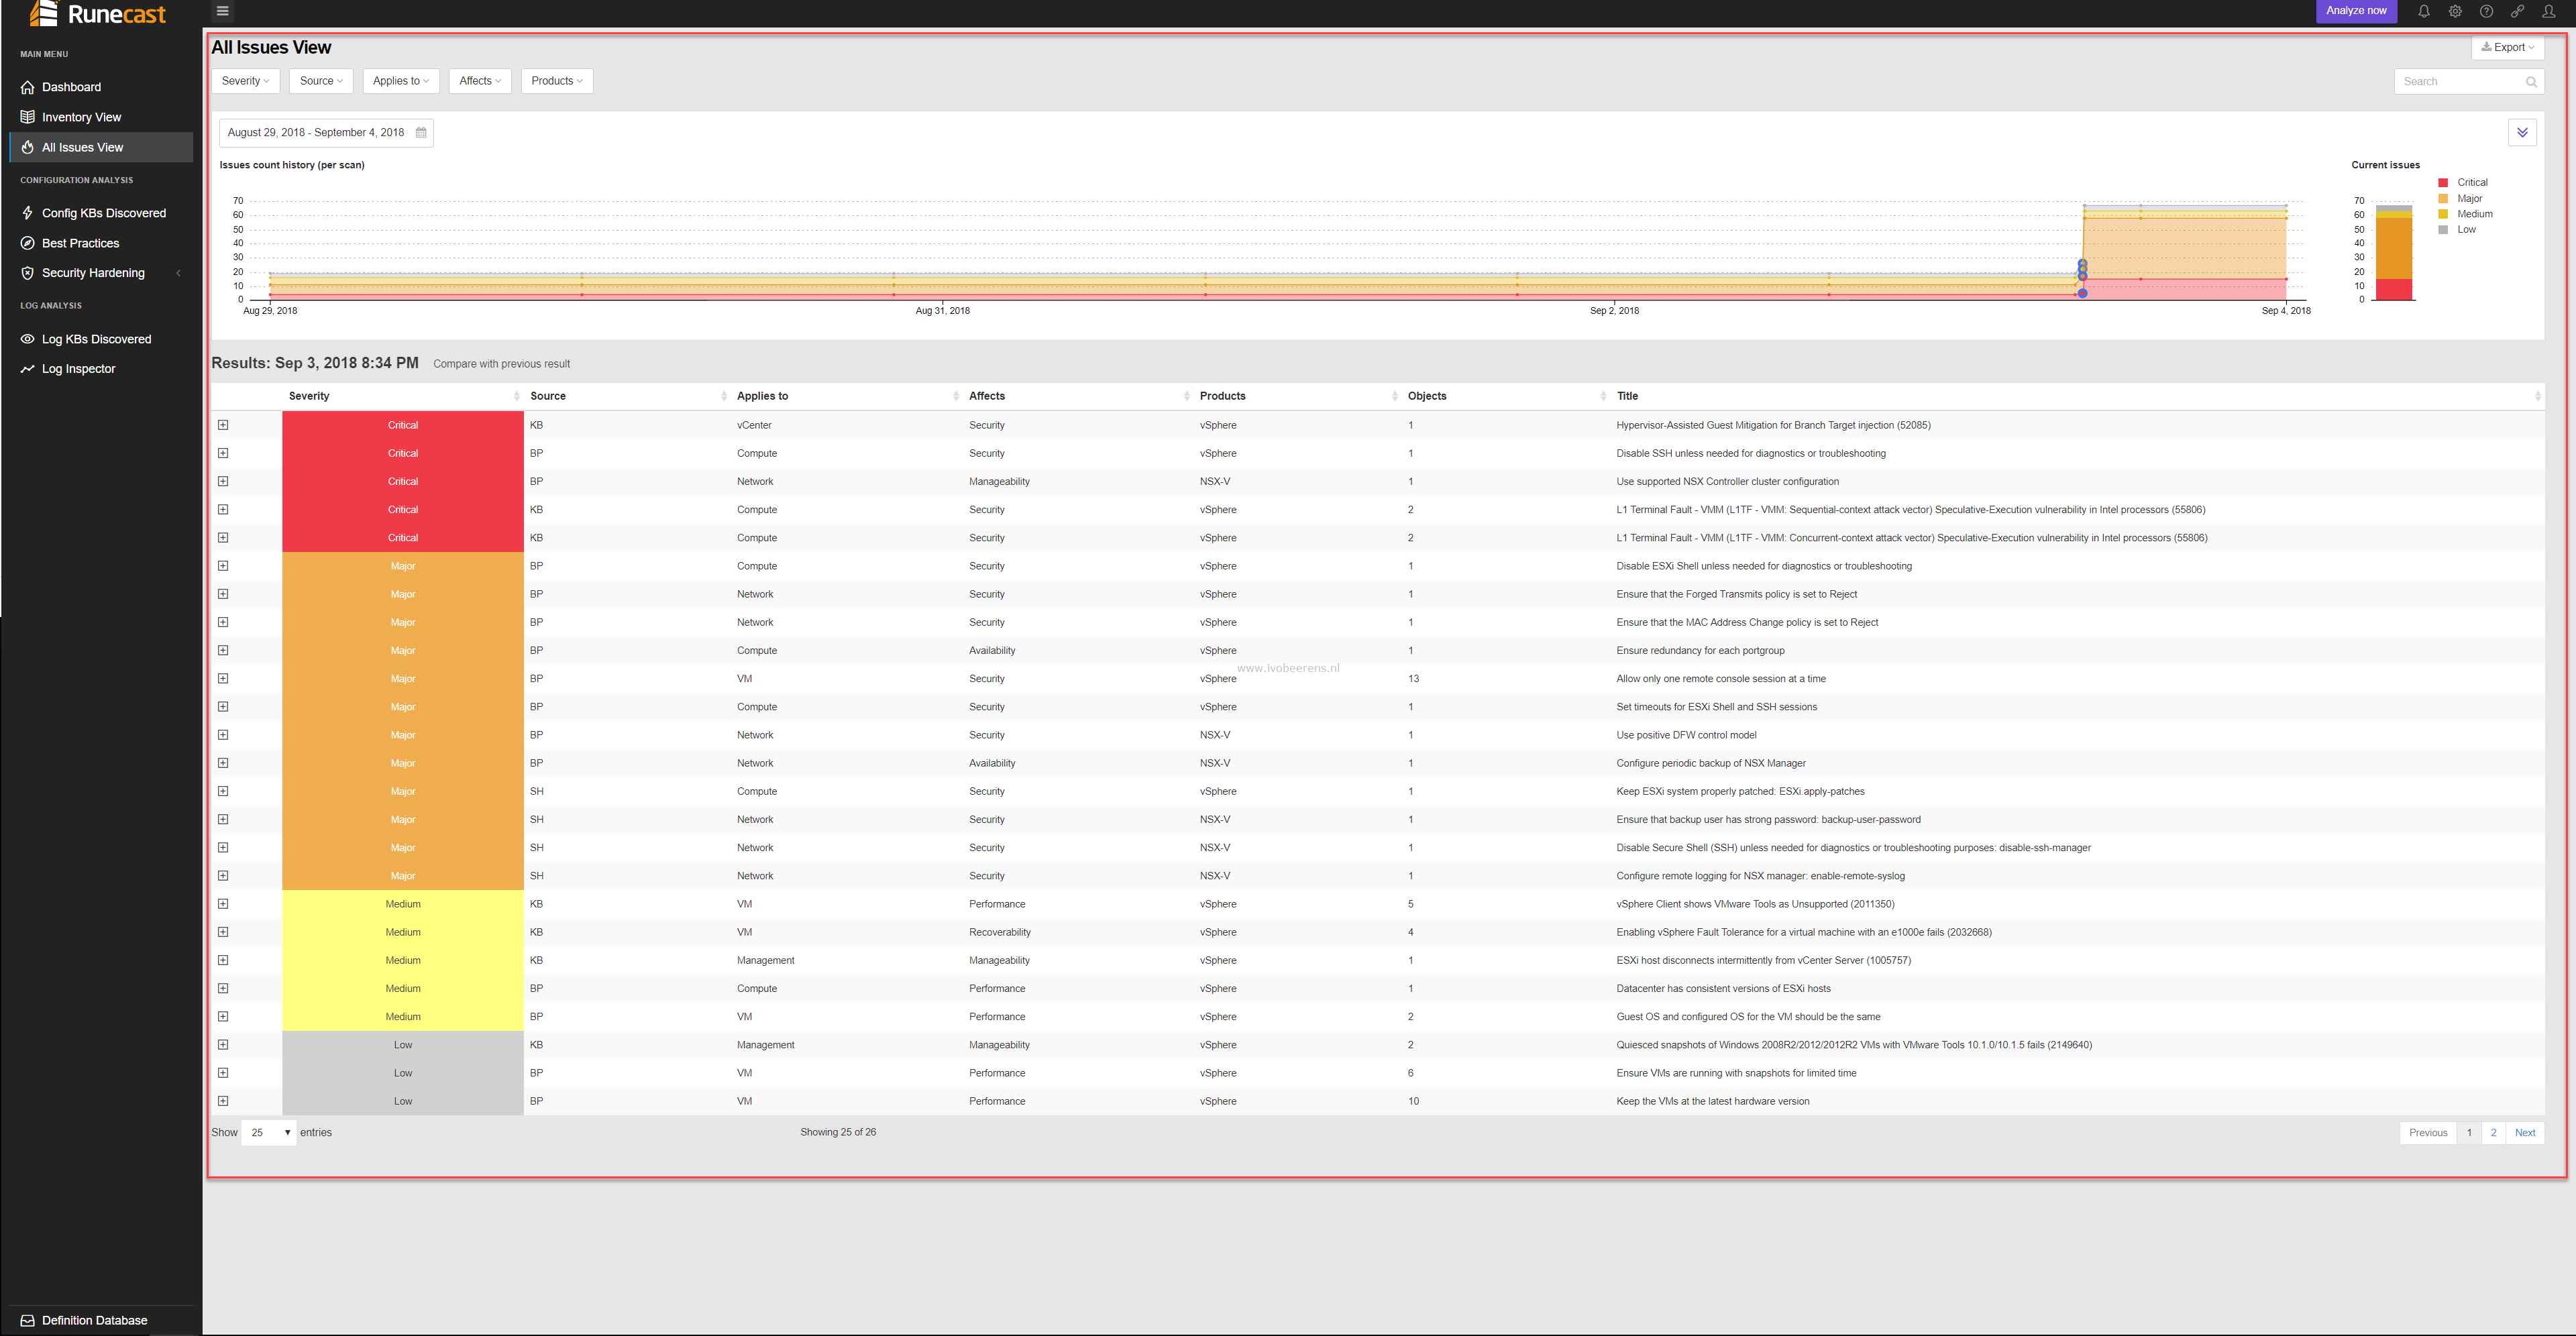This screenshot has height=1336, width=2576.
Task: Expand the vSphere Client shows VMware Tools row
Action: tap(223, 904)
